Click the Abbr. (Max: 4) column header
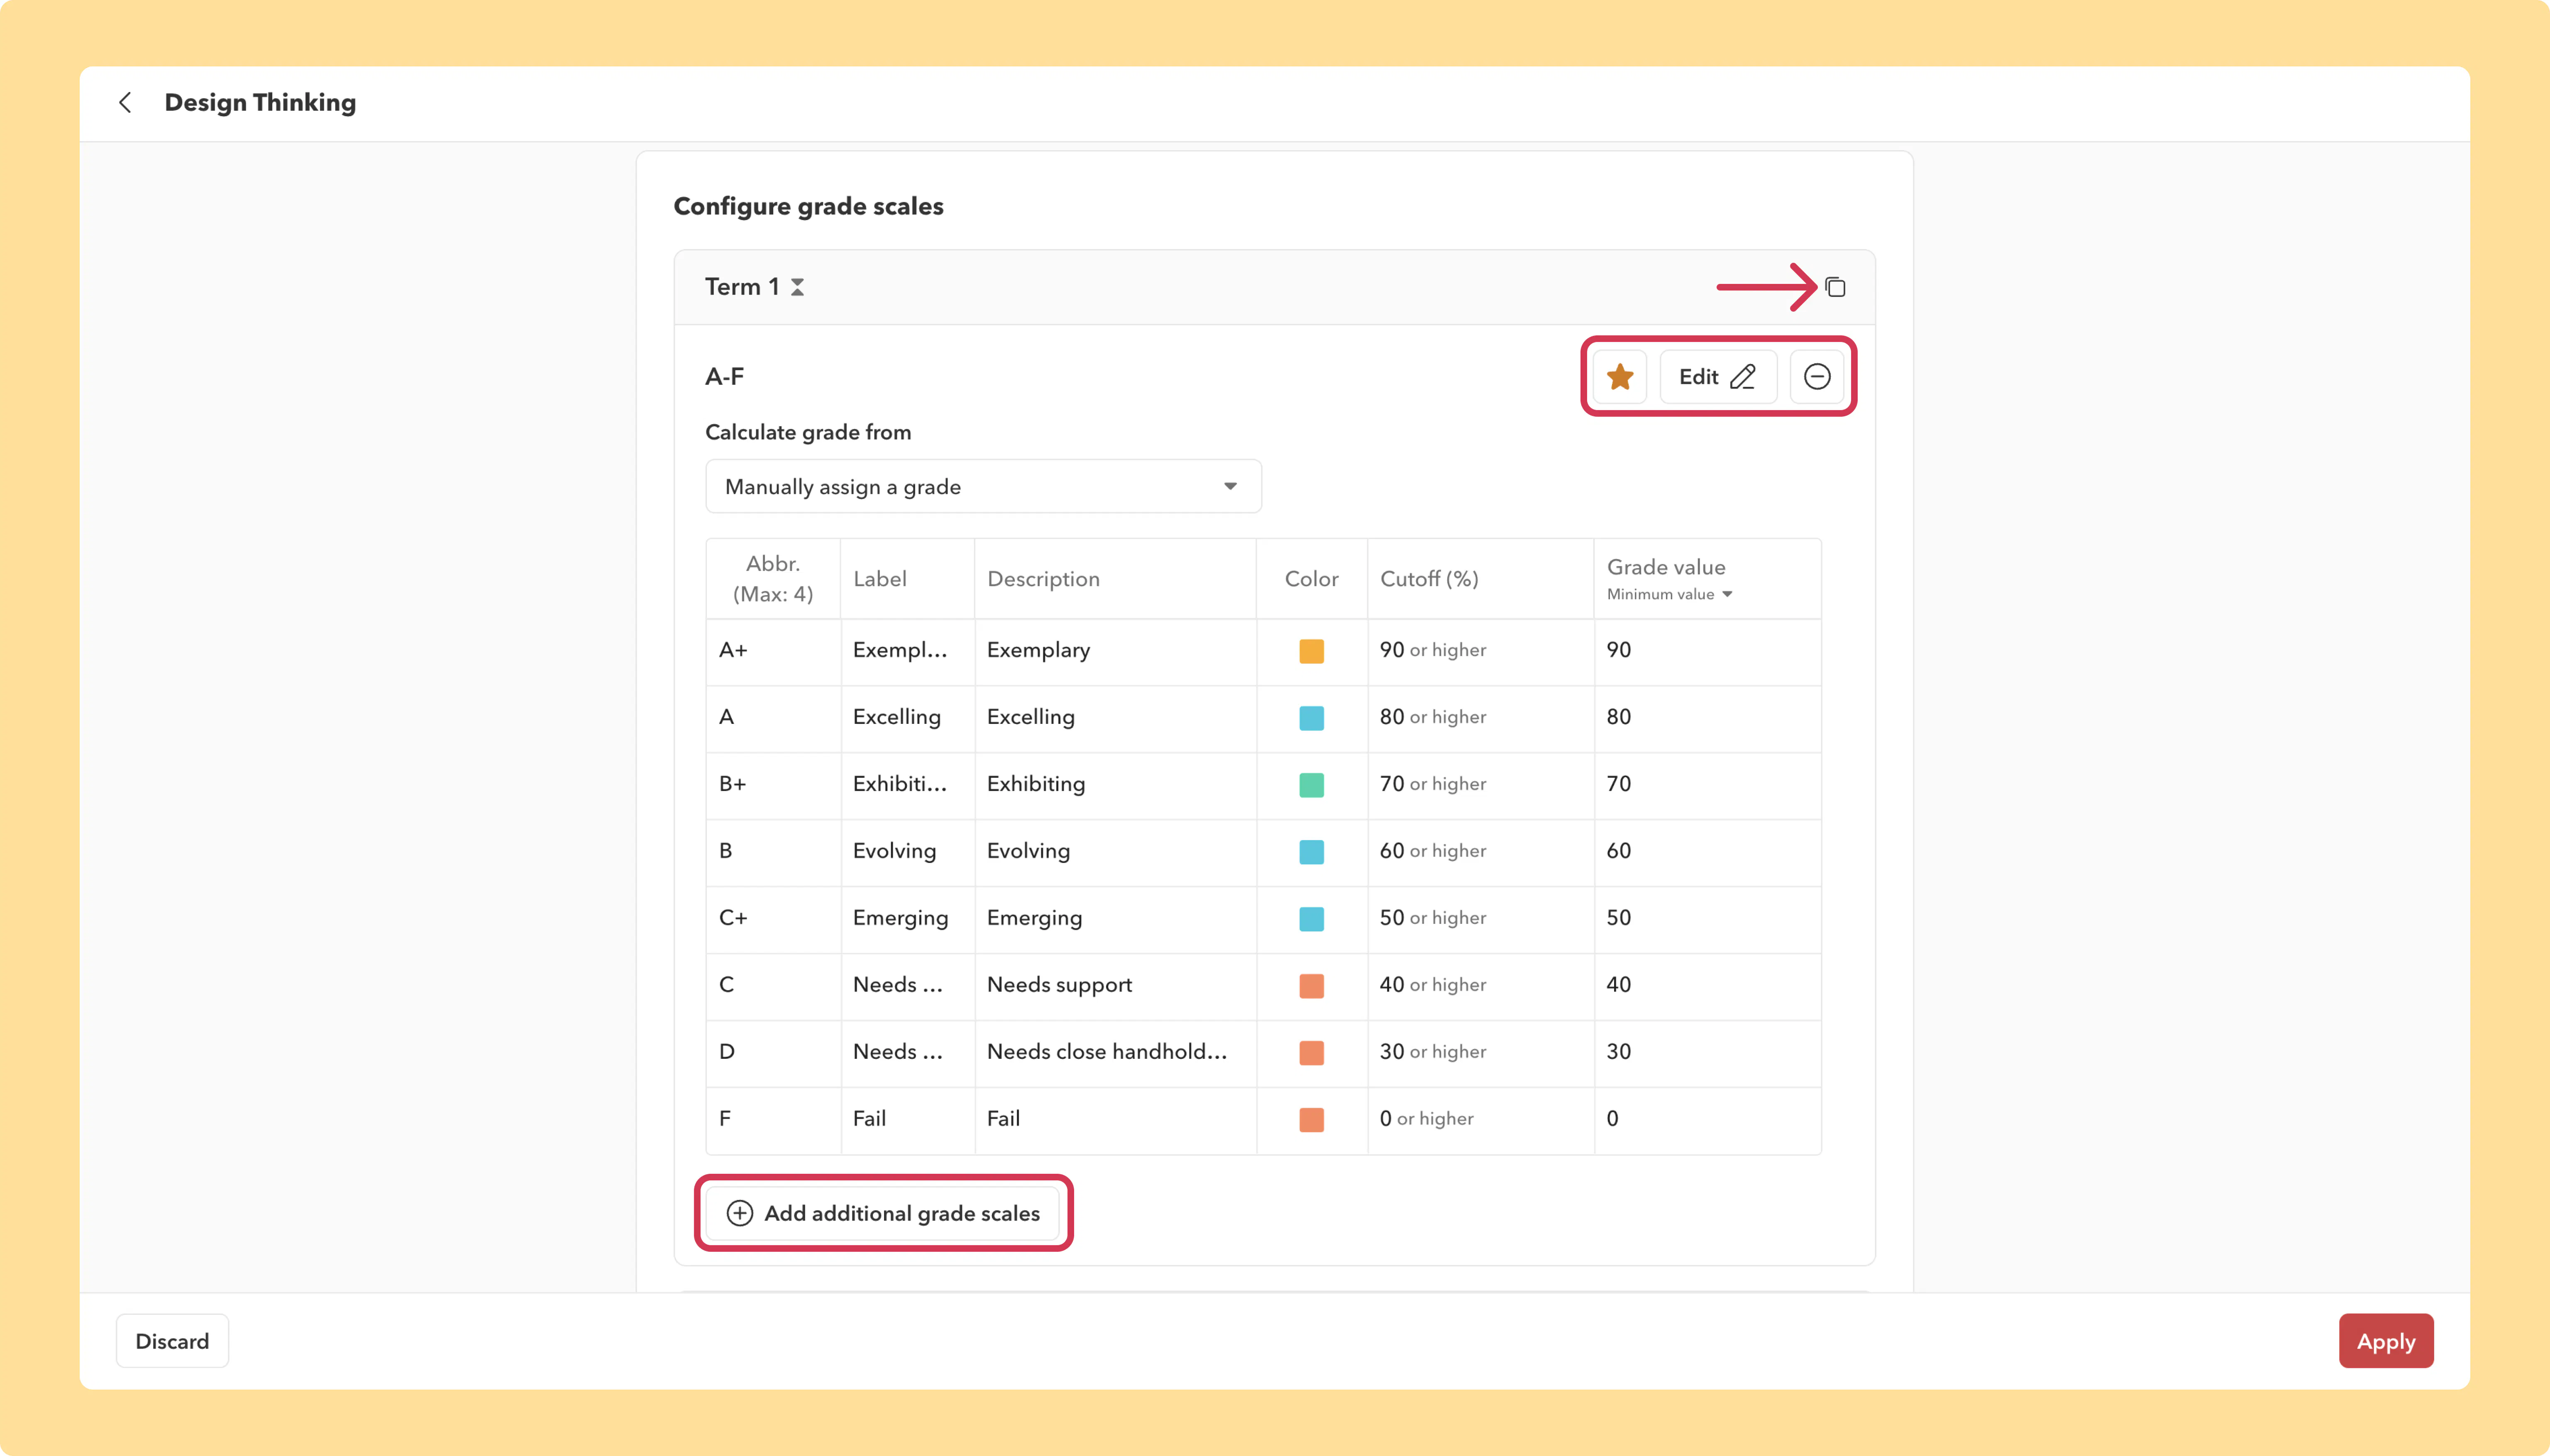 (x=773, y=579)
